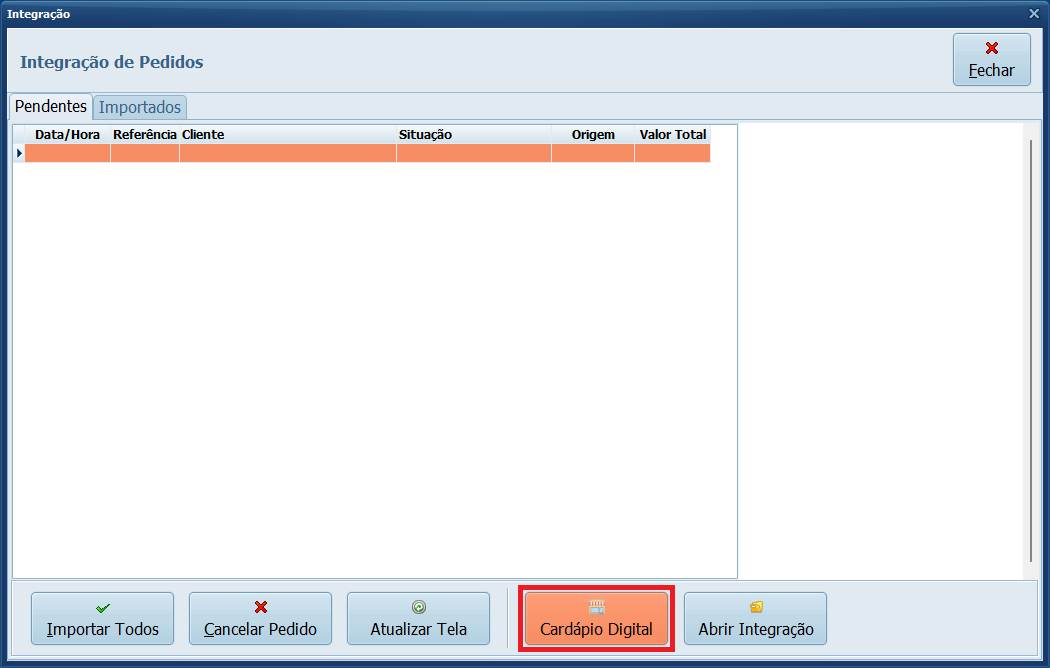Click the Valor Total column header
The width and height of the screenshot is (1050, 668).
(672, 134)
